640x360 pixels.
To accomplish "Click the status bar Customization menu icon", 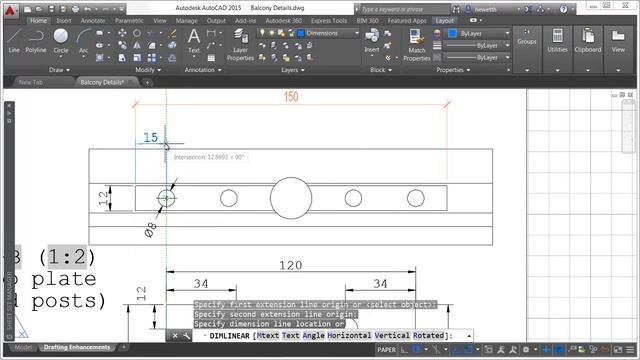I will pos(630,350).
